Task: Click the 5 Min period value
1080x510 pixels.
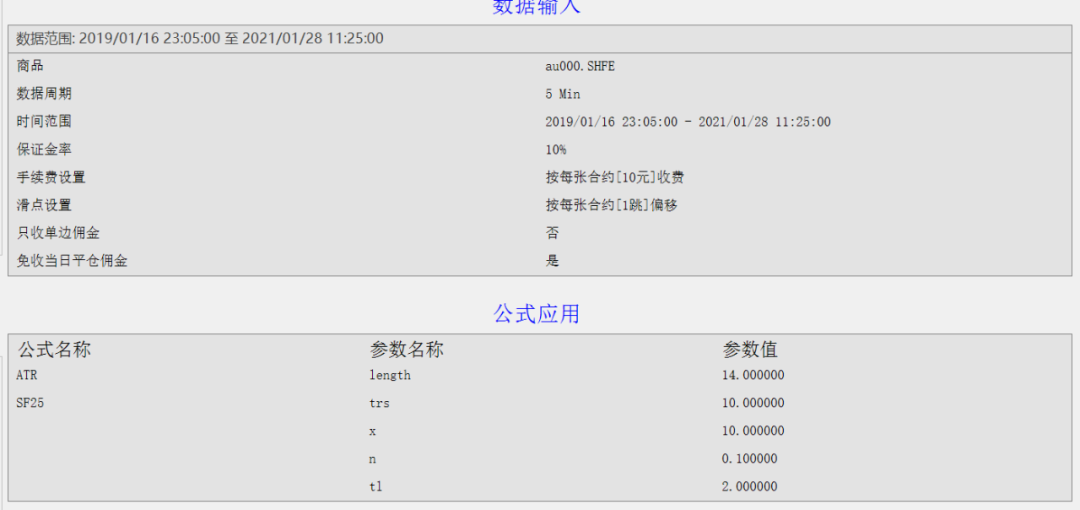Action: pos(563,94)
